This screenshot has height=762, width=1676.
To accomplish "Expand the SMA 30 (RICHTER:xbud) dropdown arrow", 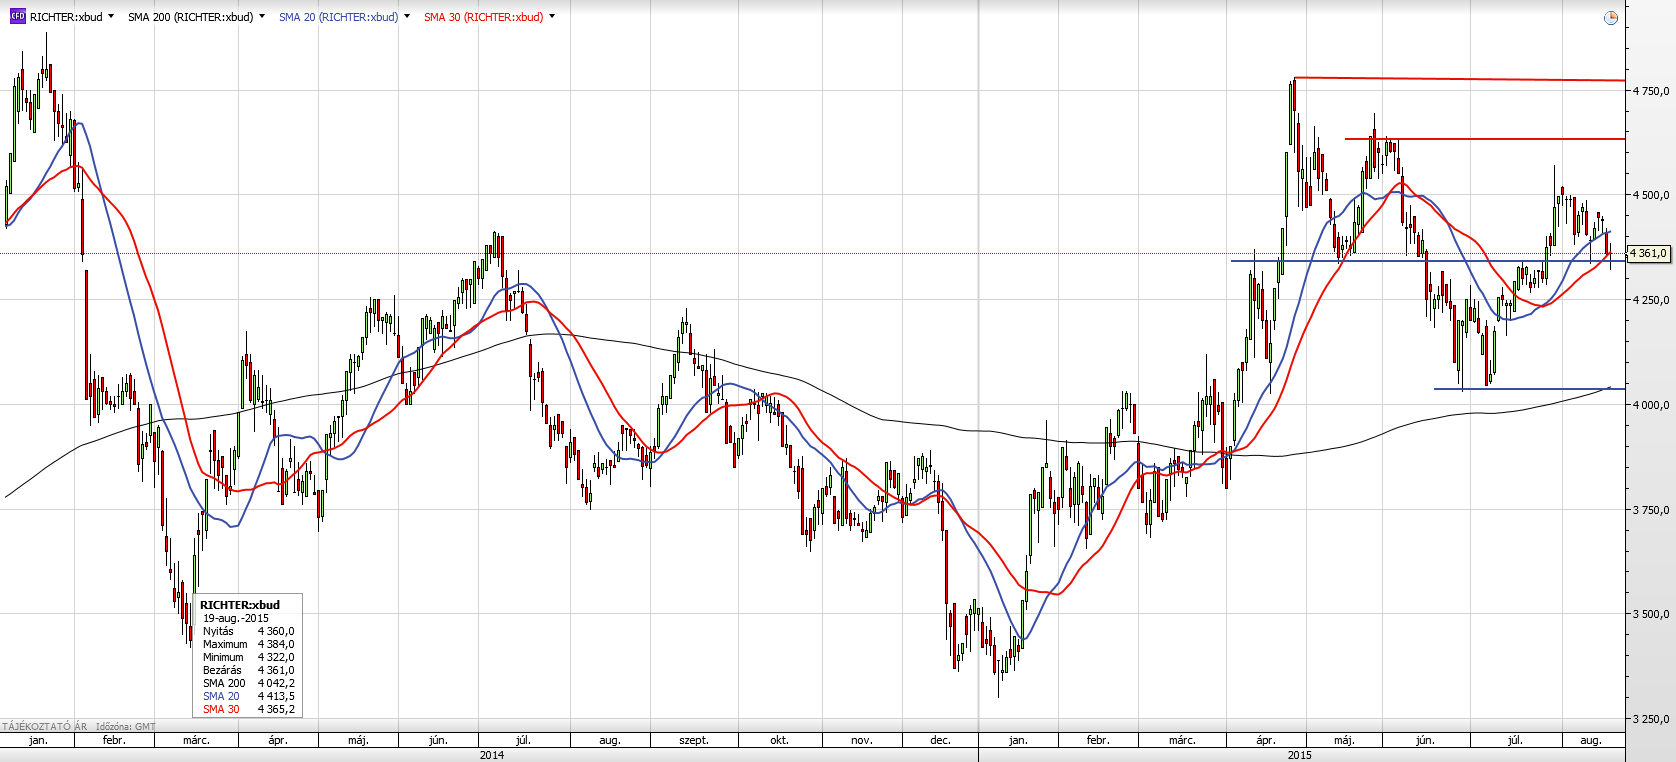I will [x=552, y=17].
